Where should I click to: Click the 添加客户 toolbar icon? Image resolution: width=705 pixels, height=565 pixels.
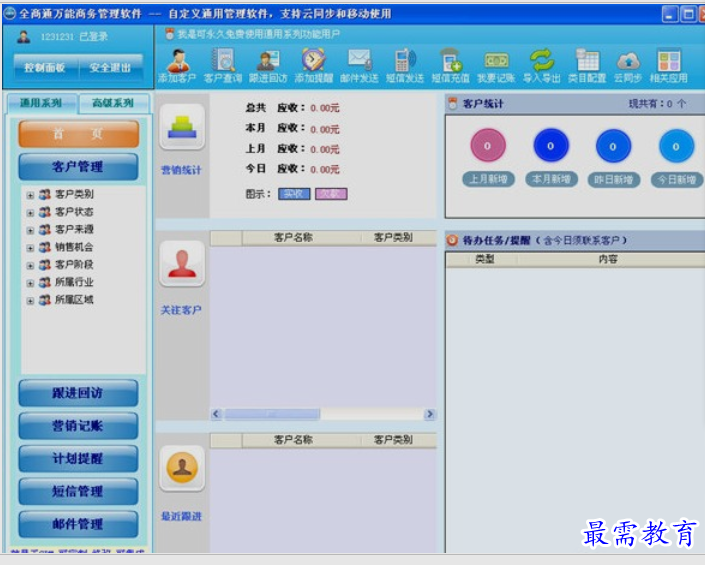pyautogui.click(x=178, y=61)
